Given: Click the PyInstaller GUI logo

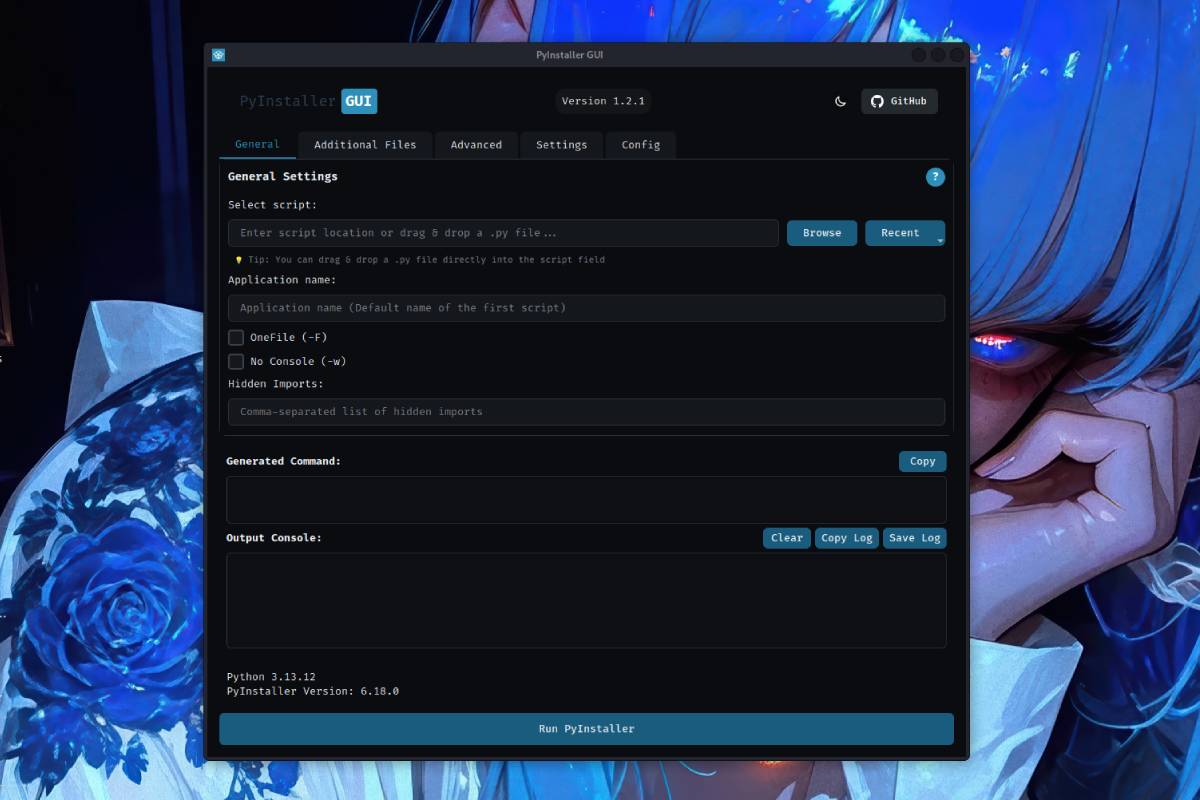Looking at the screenshot, I should point(308,101).
